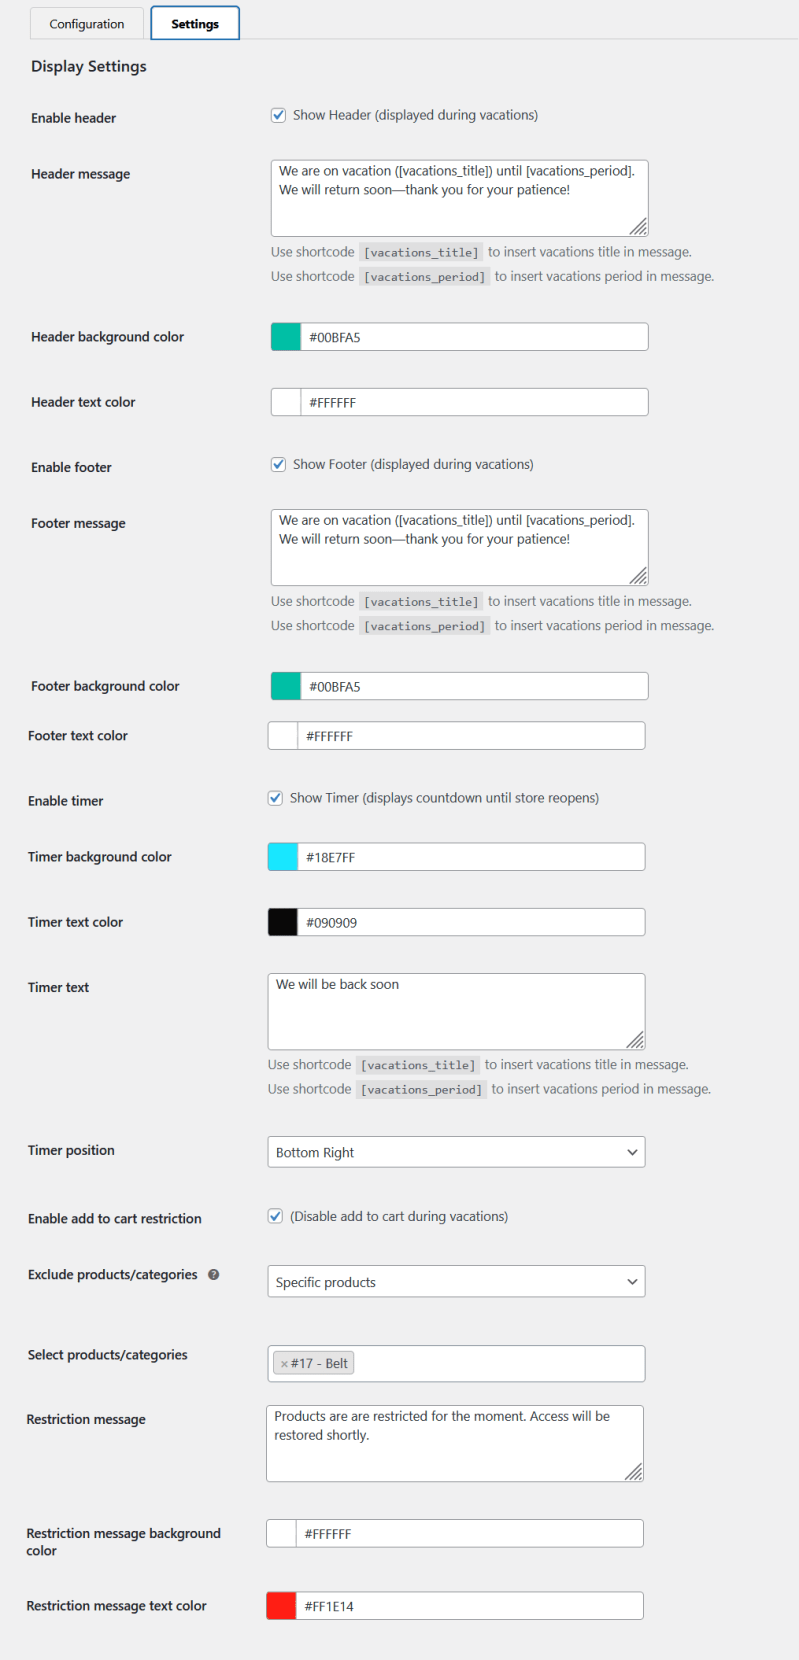Open the Header background color picker

click(279, 336)
